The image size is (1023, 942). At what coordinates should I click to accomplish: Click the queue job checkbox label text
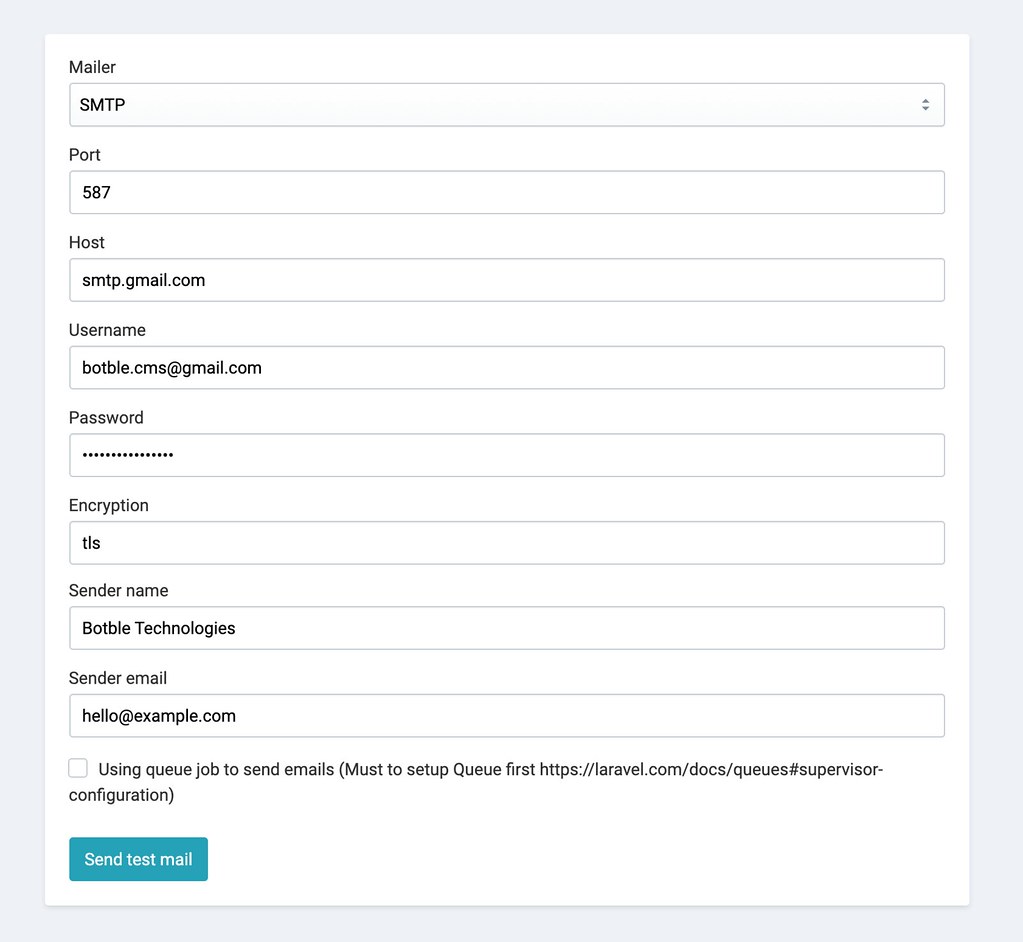(476, 782)
